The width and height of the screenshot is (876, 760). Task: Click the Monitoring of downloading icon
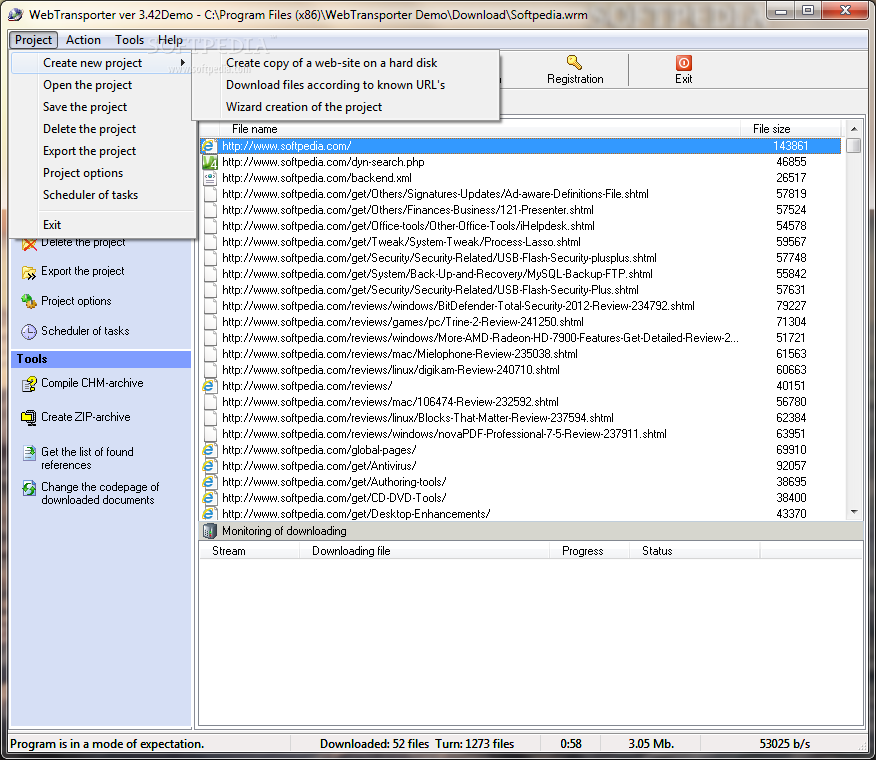point(210,531)
